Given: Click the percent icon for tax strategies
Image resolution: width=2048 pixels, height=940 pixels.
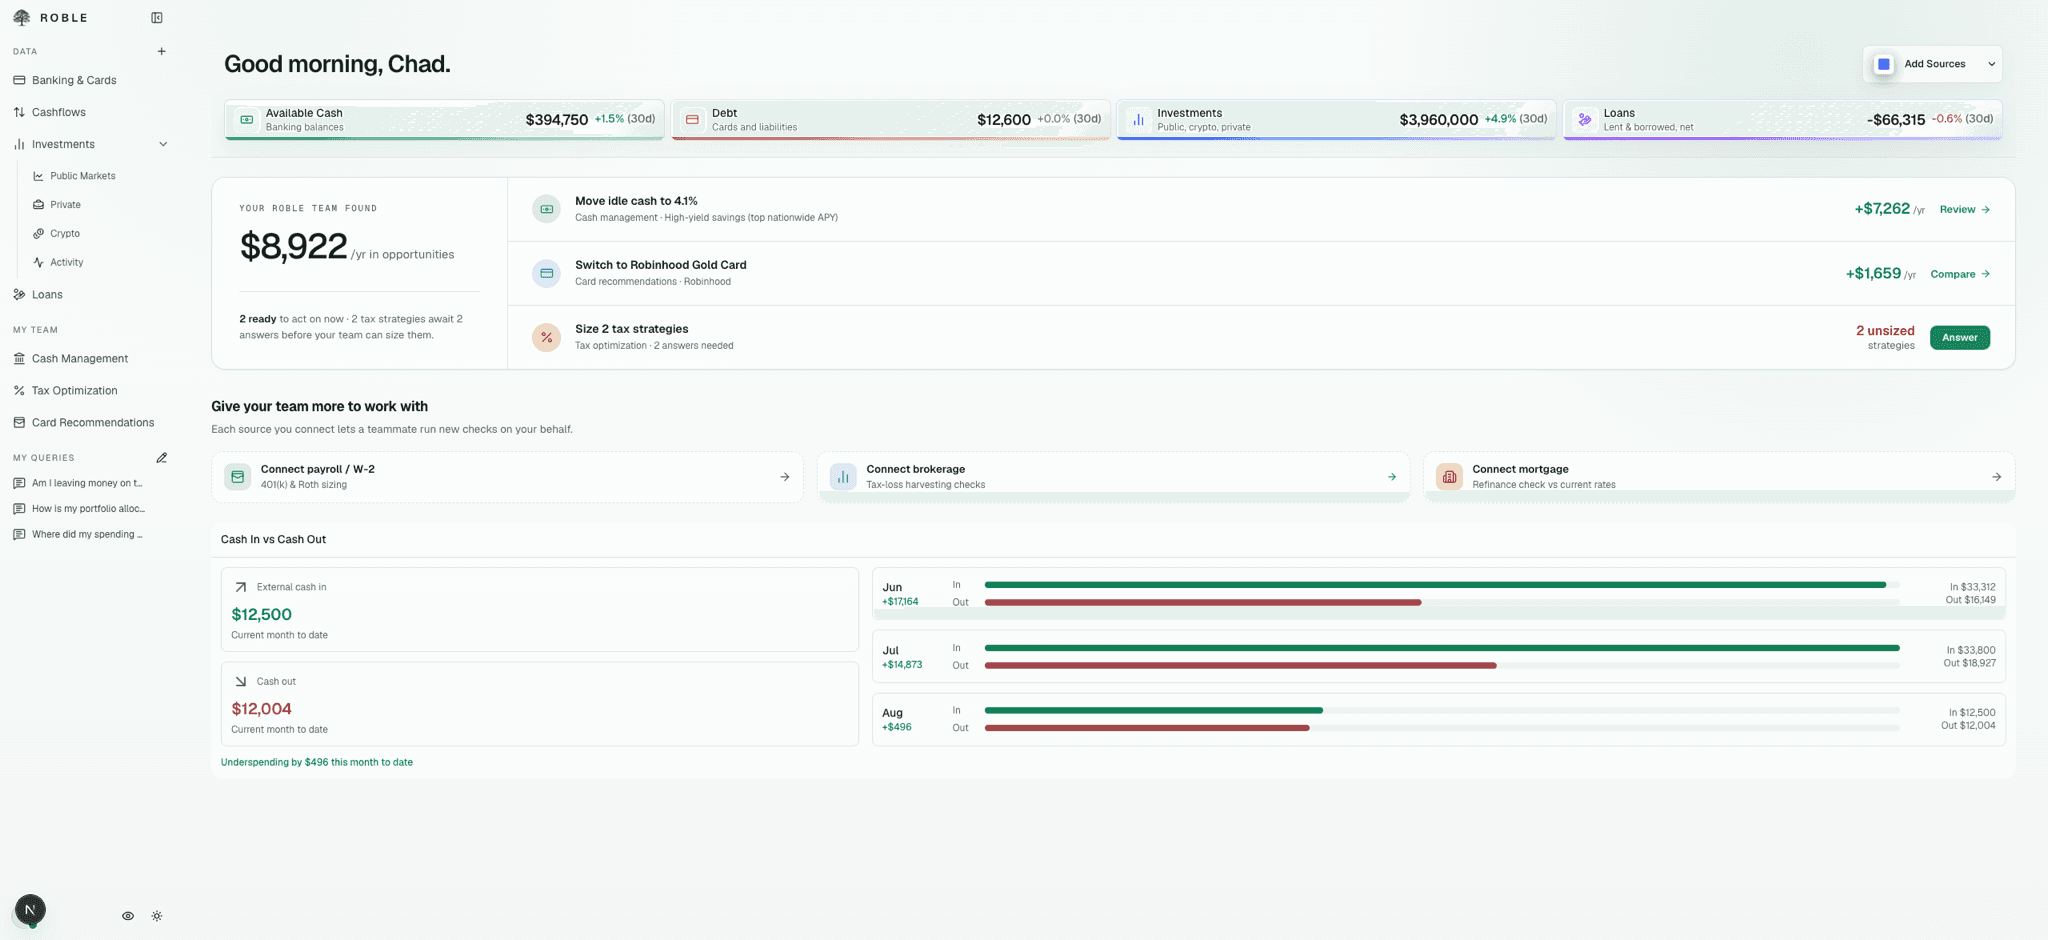Looking at the screenshot, I should click(546, 337).
